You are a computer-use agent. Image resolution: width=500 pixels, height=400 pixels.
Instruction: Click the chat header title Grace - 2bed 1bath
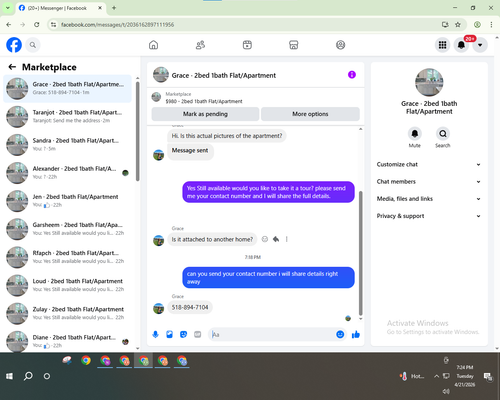point(224,75)
